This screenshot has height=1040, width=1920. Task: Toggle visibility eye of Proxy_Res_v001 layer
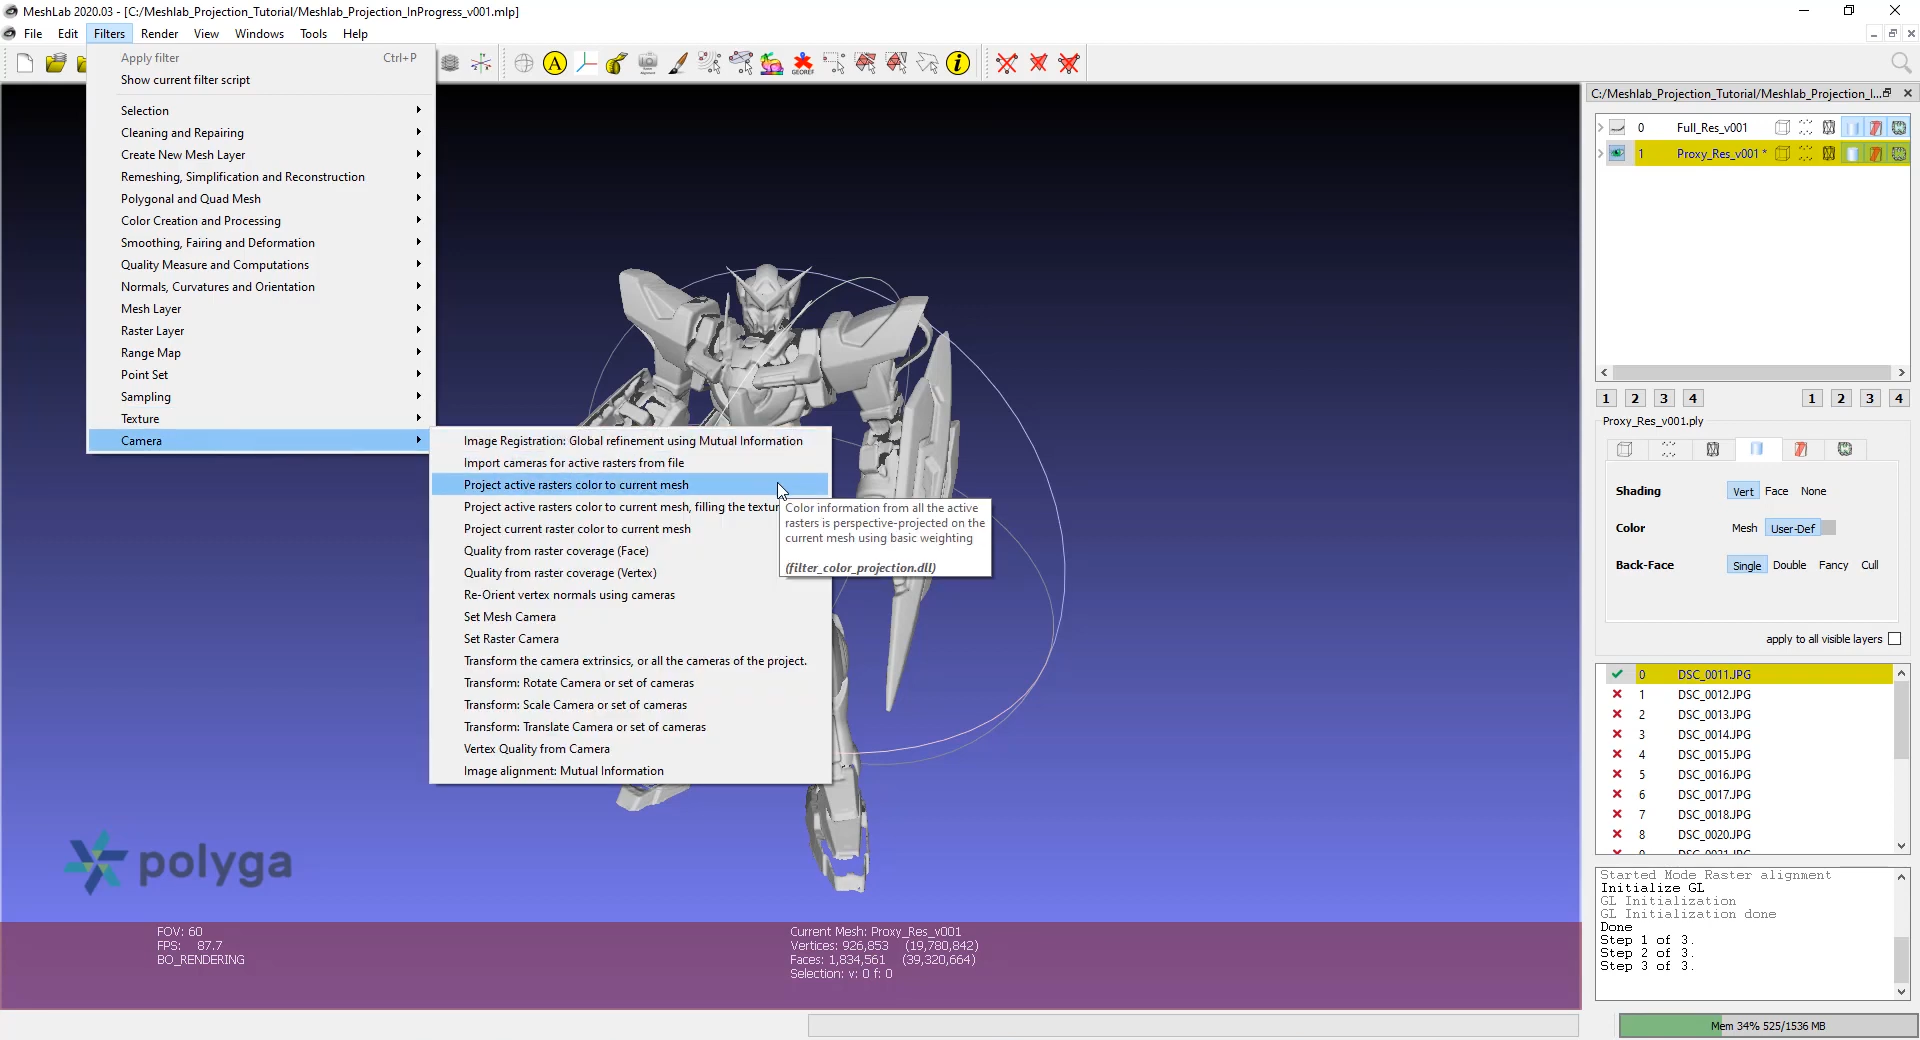pos(1617,154)
